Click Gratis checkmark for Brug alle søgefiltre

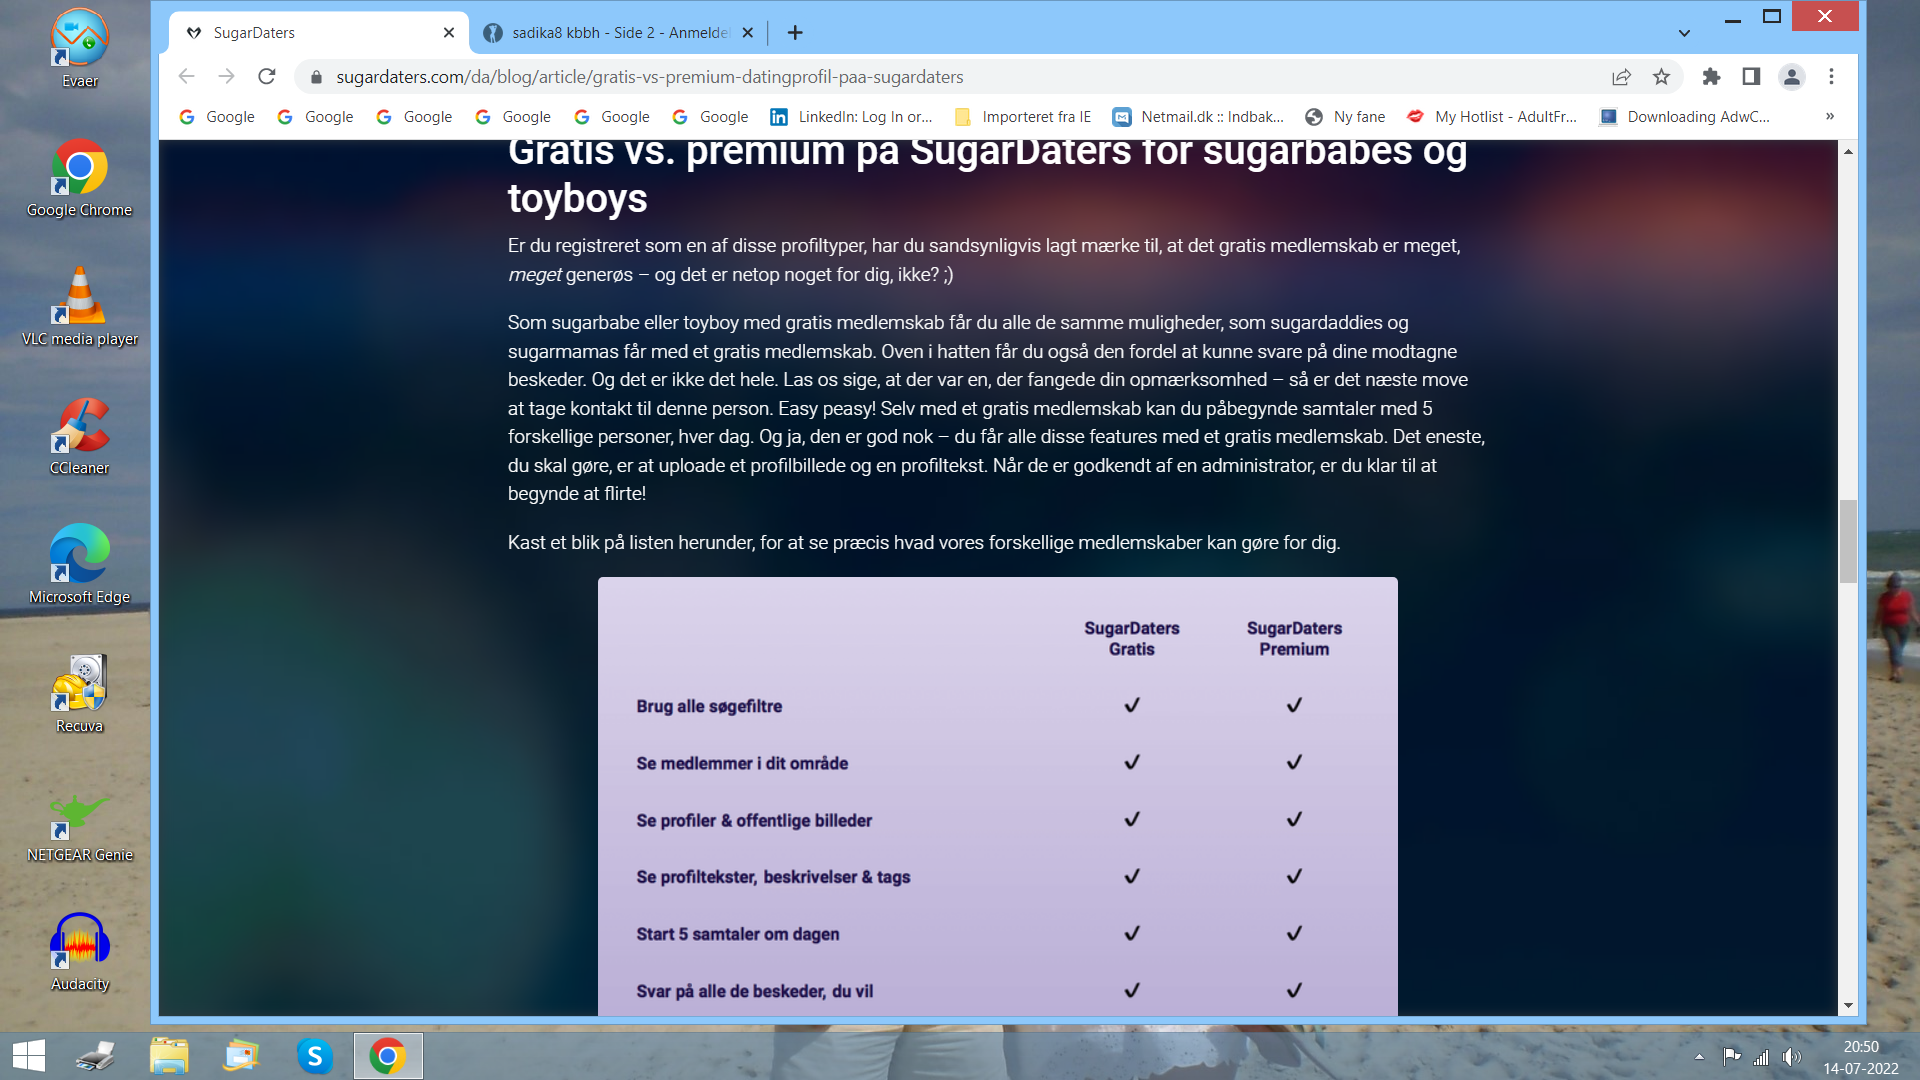click(1132, 705)
